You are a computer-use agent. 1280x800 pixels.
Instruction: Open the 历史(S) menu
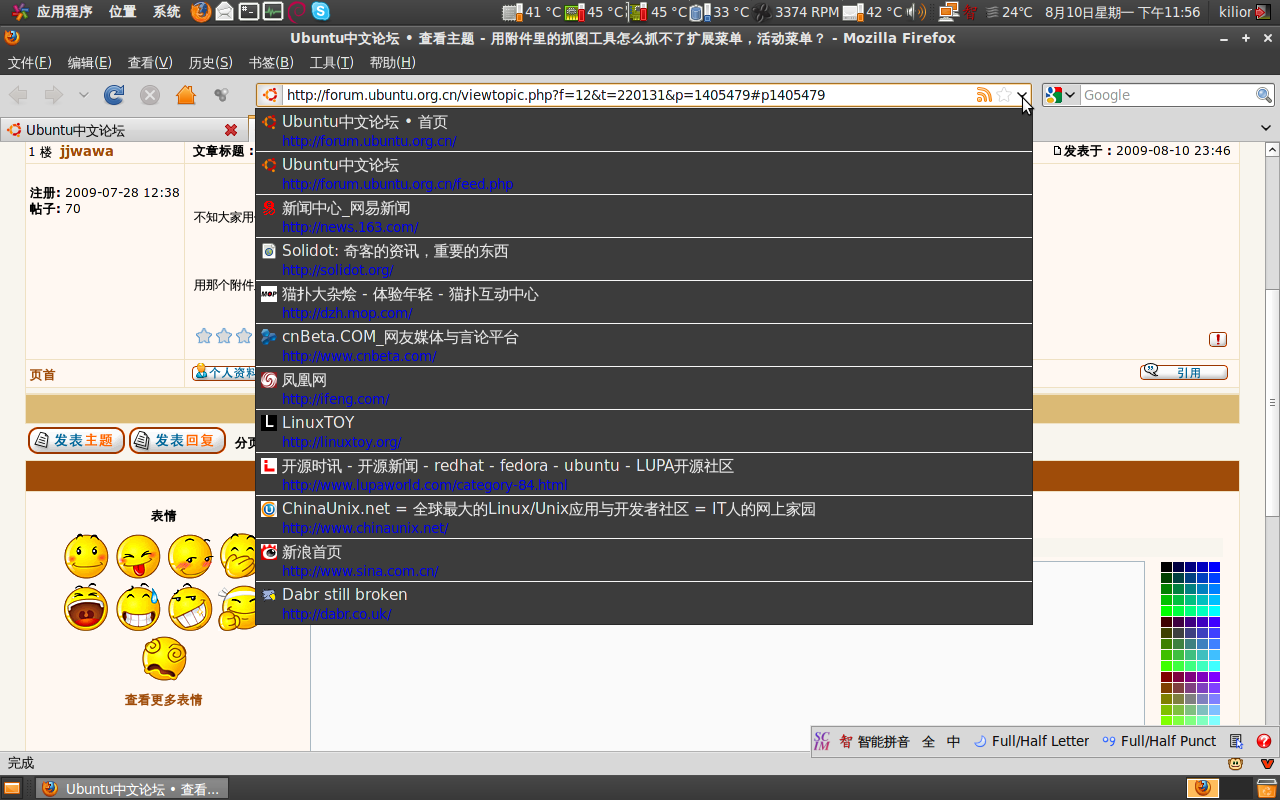210,62
